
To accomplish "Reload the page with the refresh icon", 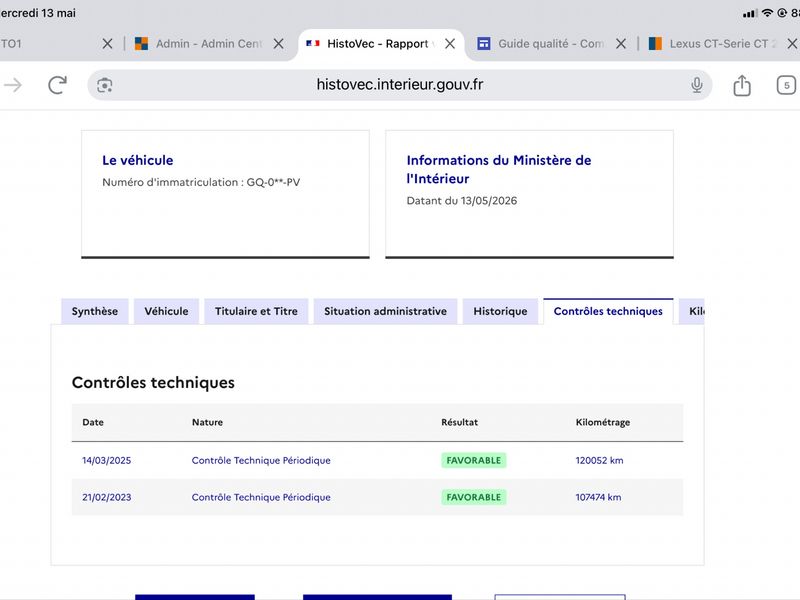I will (x=57, y=85).
